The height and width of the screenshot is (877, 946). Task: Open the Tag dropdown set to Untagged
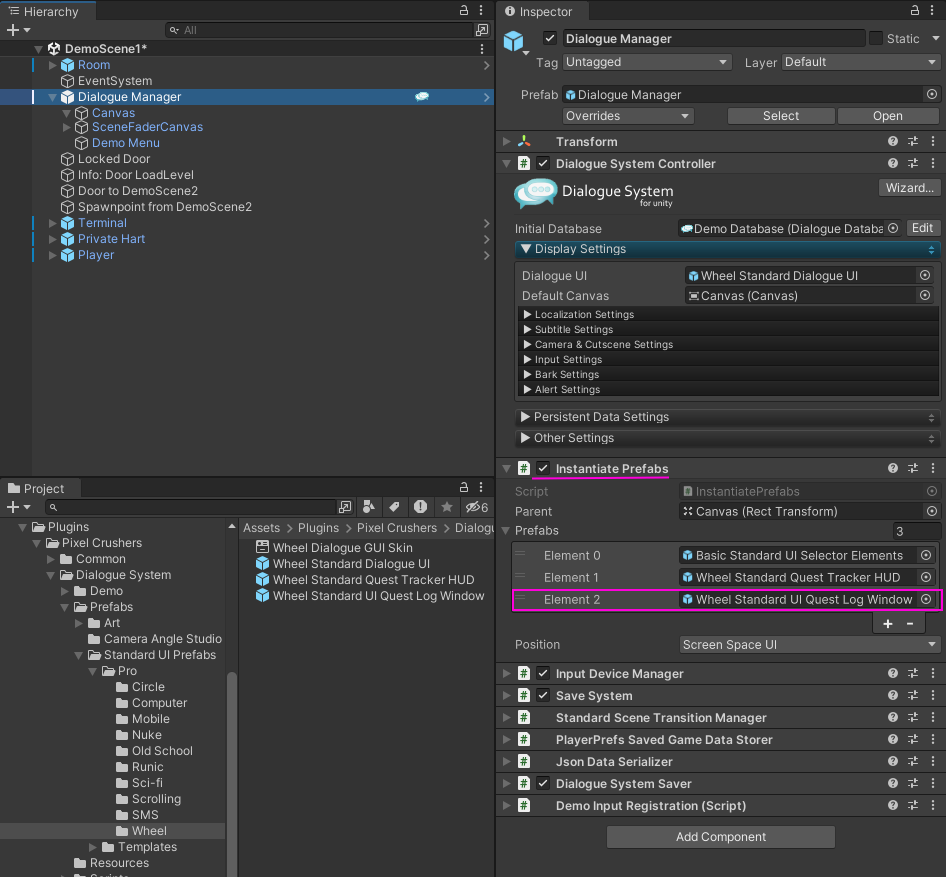pyautogui.click(x=647, y=62)
